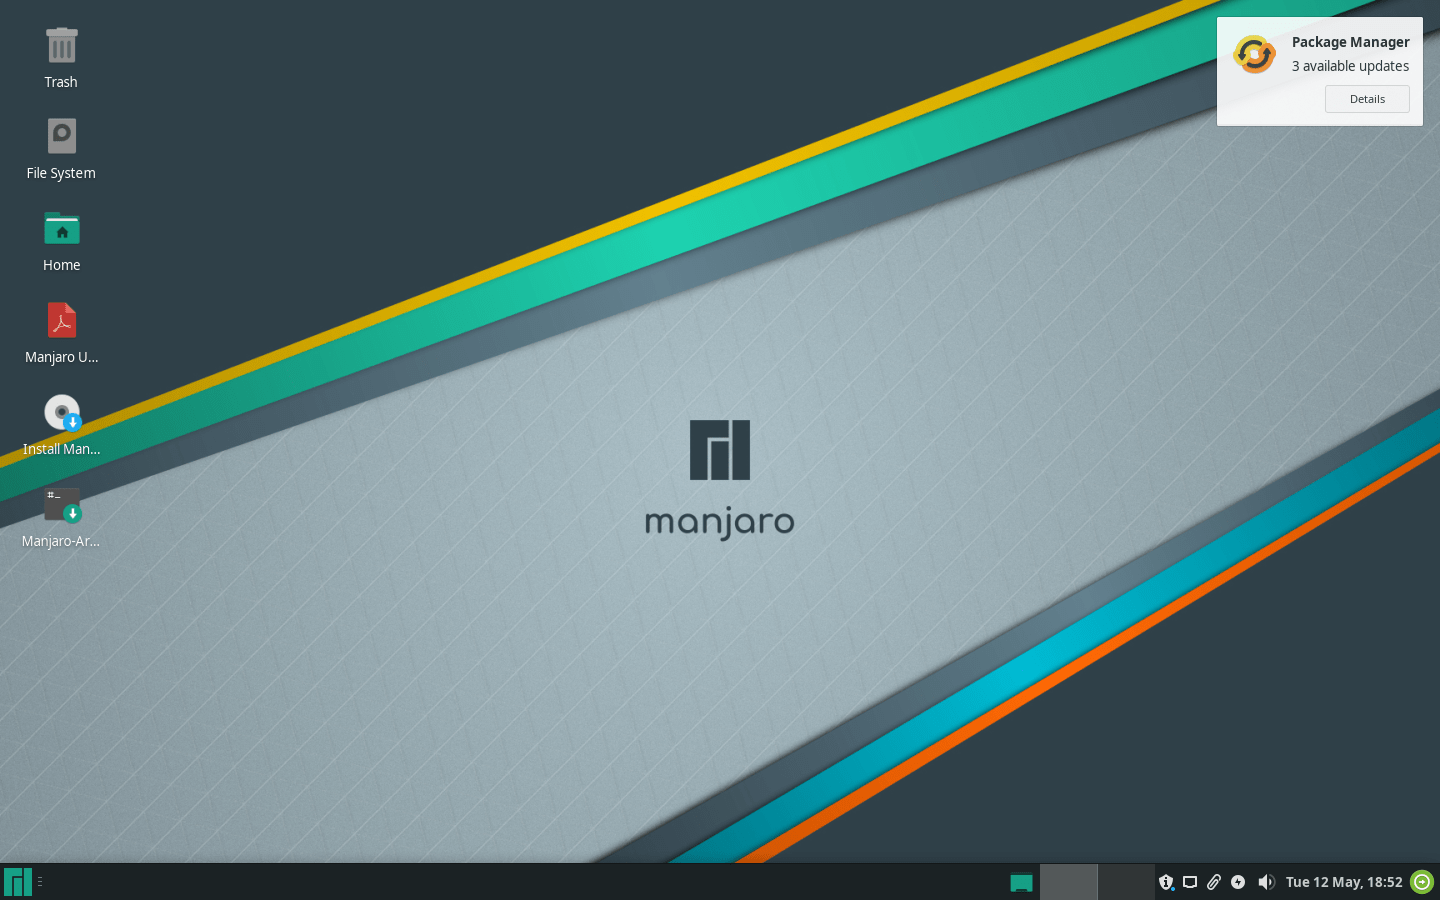
Task: Click the clock showing Tue 12 May
Action: pos(1344,882)
